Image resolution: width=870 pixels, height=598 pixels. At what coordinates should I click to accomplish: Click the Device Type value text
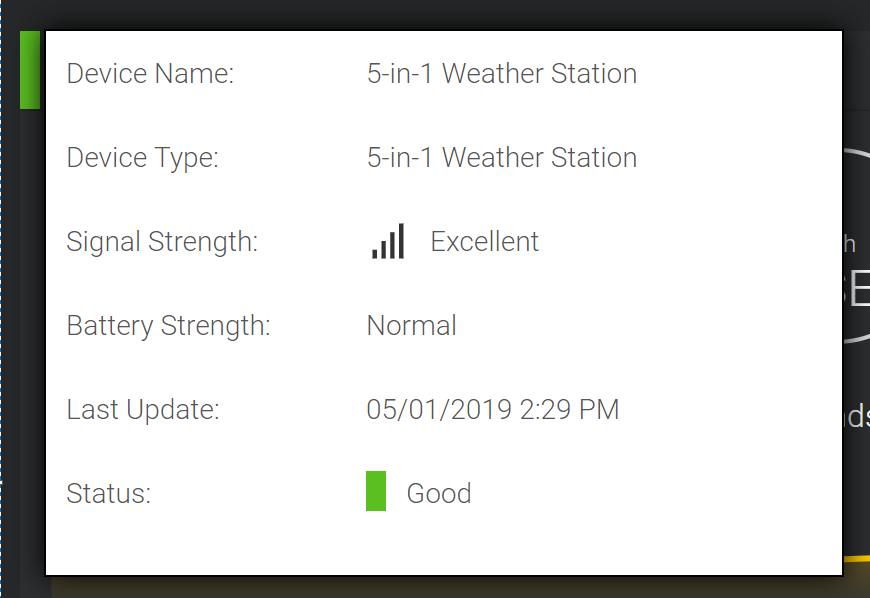(502, 158)
